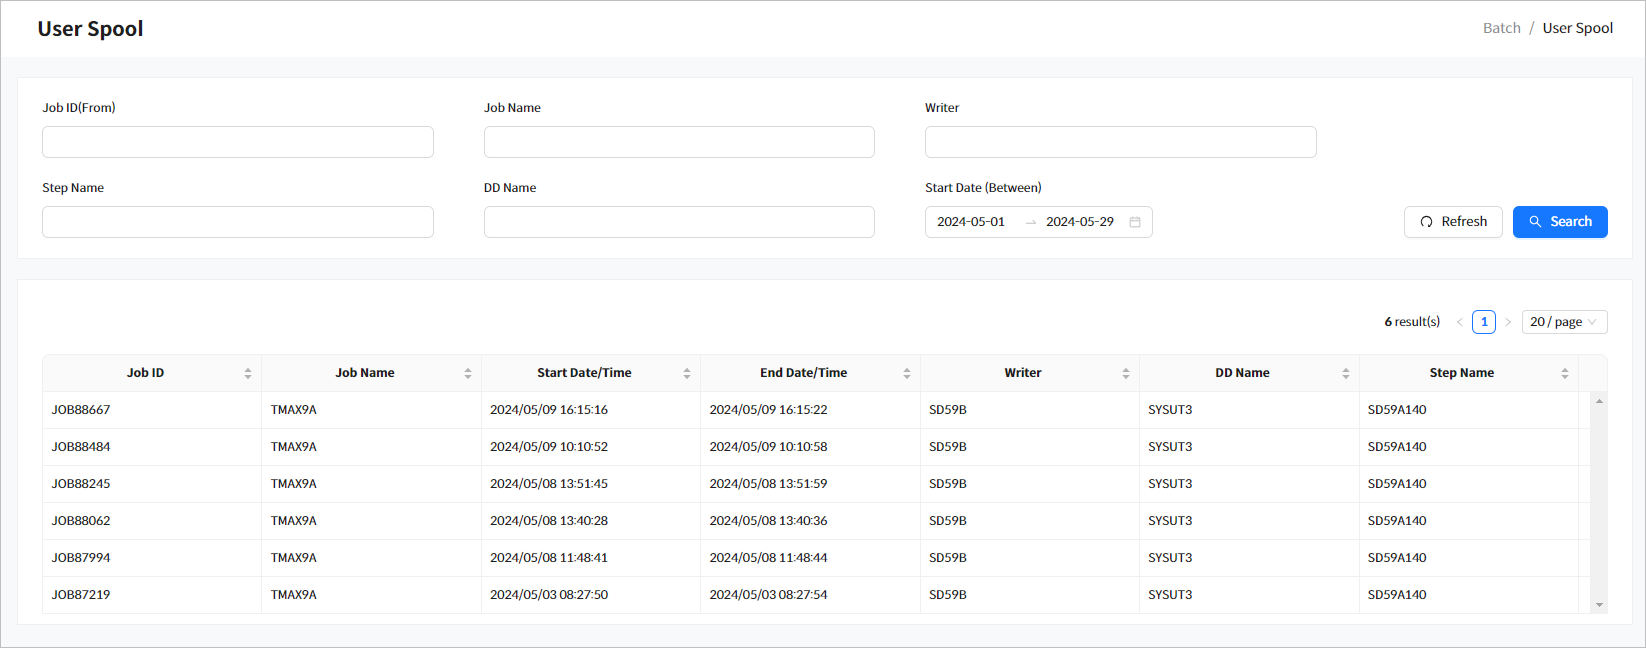Sort by Step Name column arrows
Viewport: 1646px width, 648px height.
tap(1565, 373)
